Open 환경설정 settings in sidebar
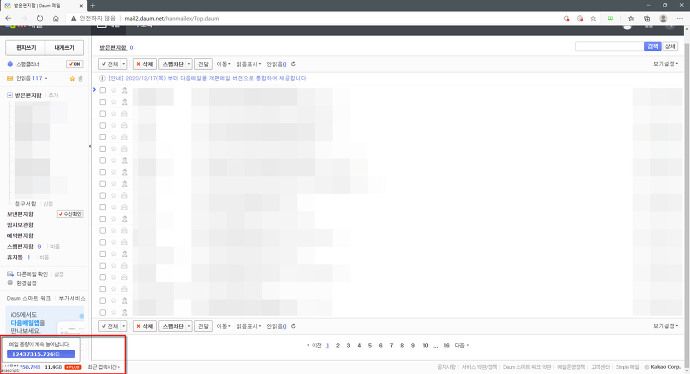This screenshot has width=690, height=374. (26, 283)
